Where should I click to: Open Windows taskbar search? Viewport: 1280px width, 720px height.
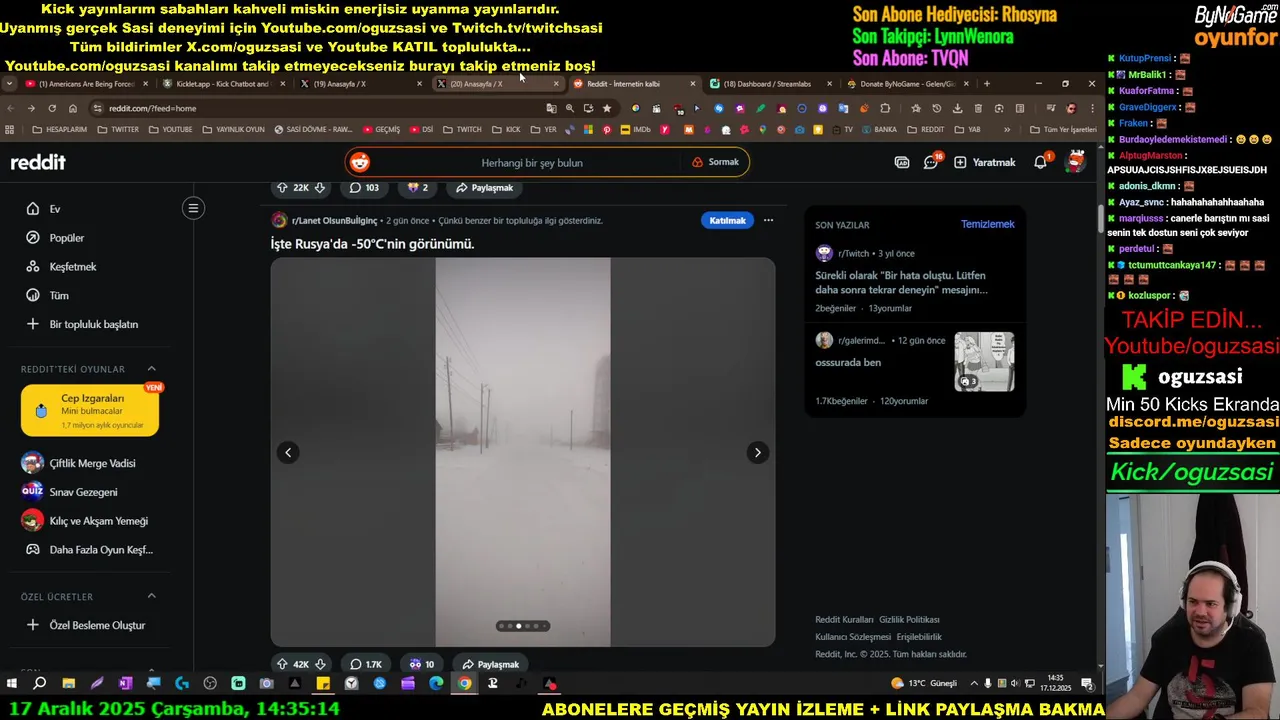point(40,684)
